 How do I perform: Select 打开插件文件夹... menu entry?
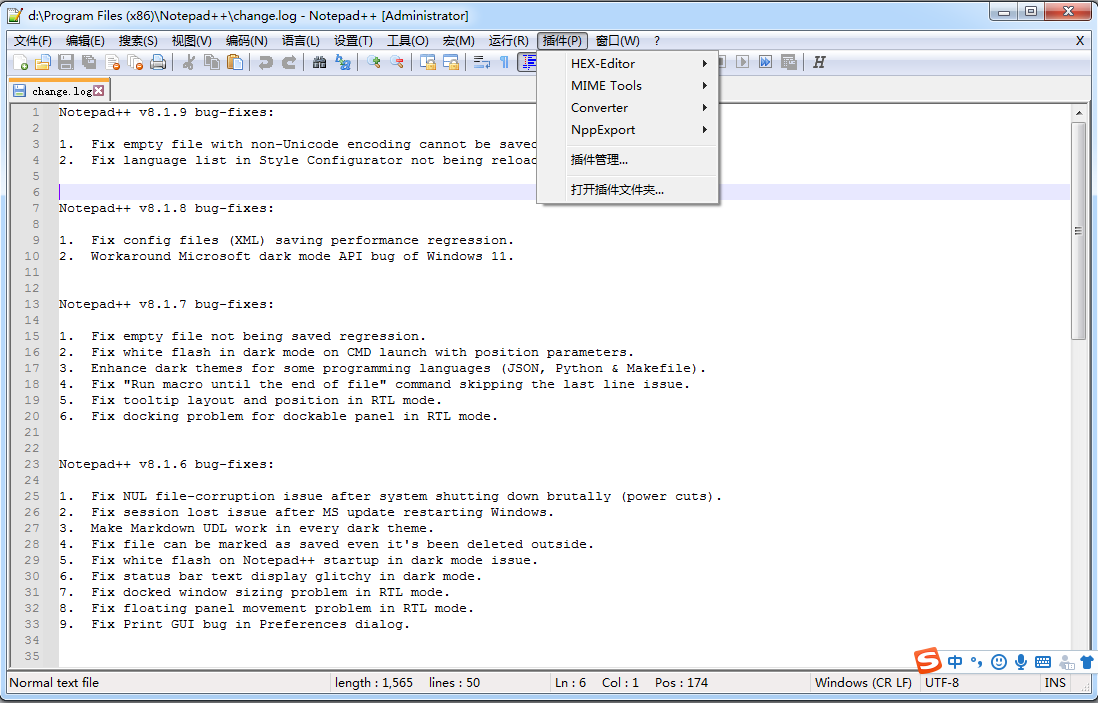(x=627, y=190)
